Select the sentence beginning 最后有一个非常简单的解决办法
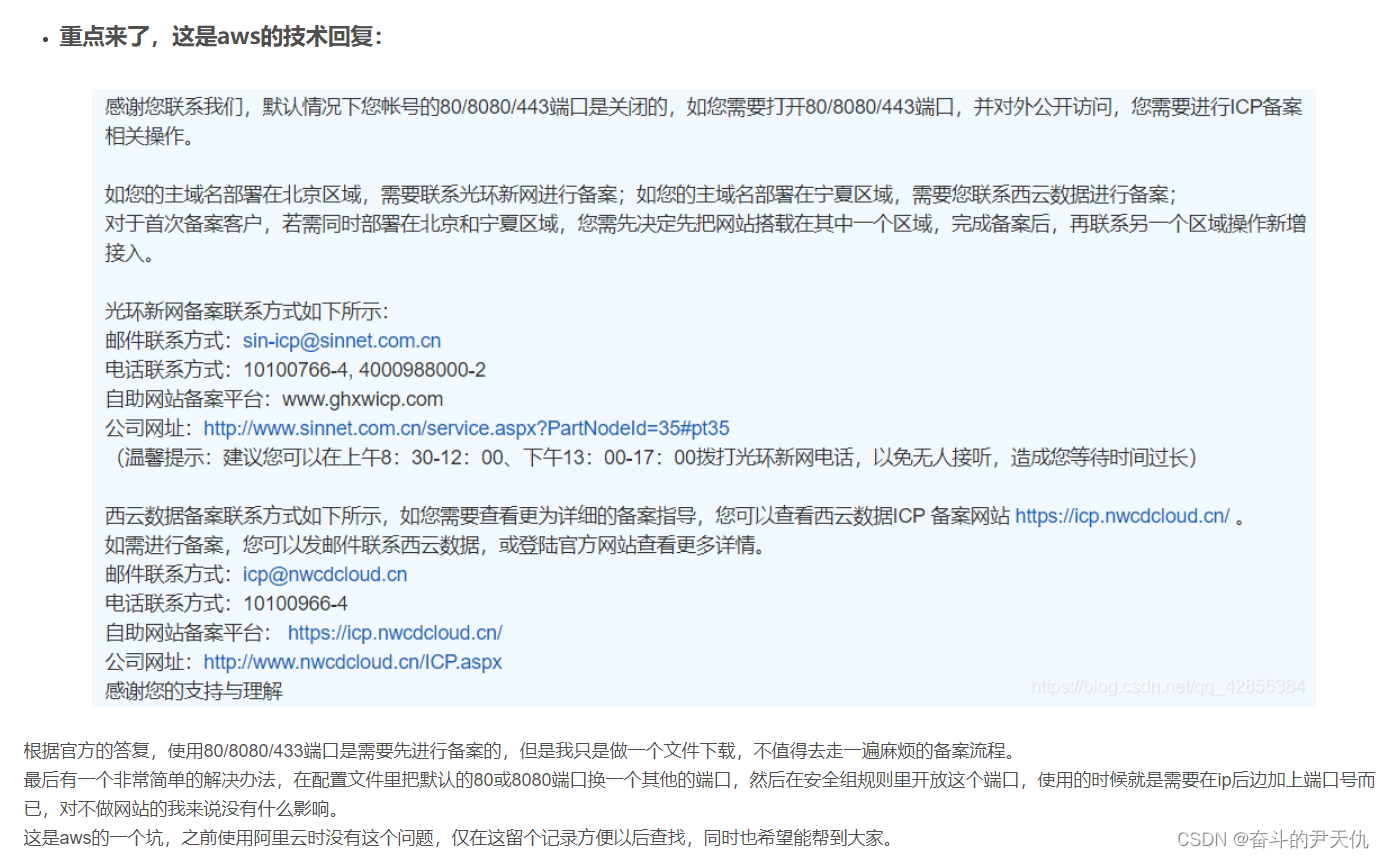This screenshot has height=858, width=1384. [x=699, y=794]
